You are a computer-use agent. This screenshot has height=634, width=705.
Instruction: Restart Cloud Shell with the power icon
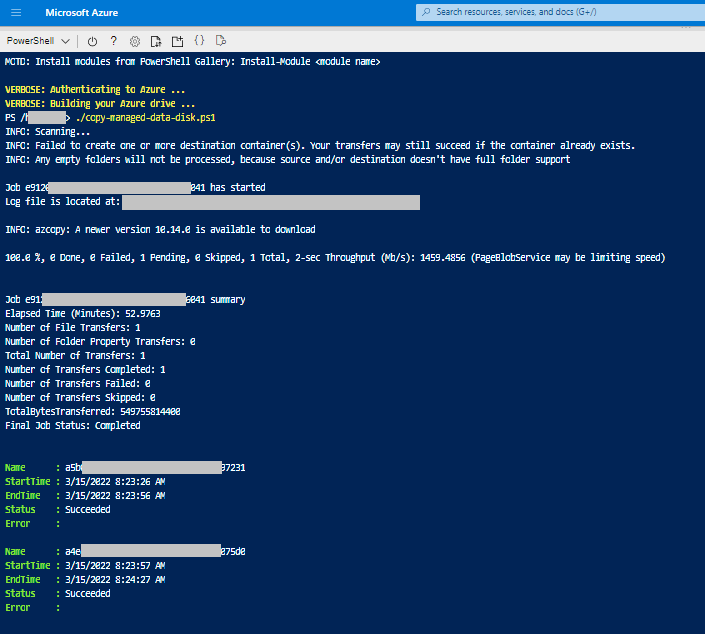(92, 41)
